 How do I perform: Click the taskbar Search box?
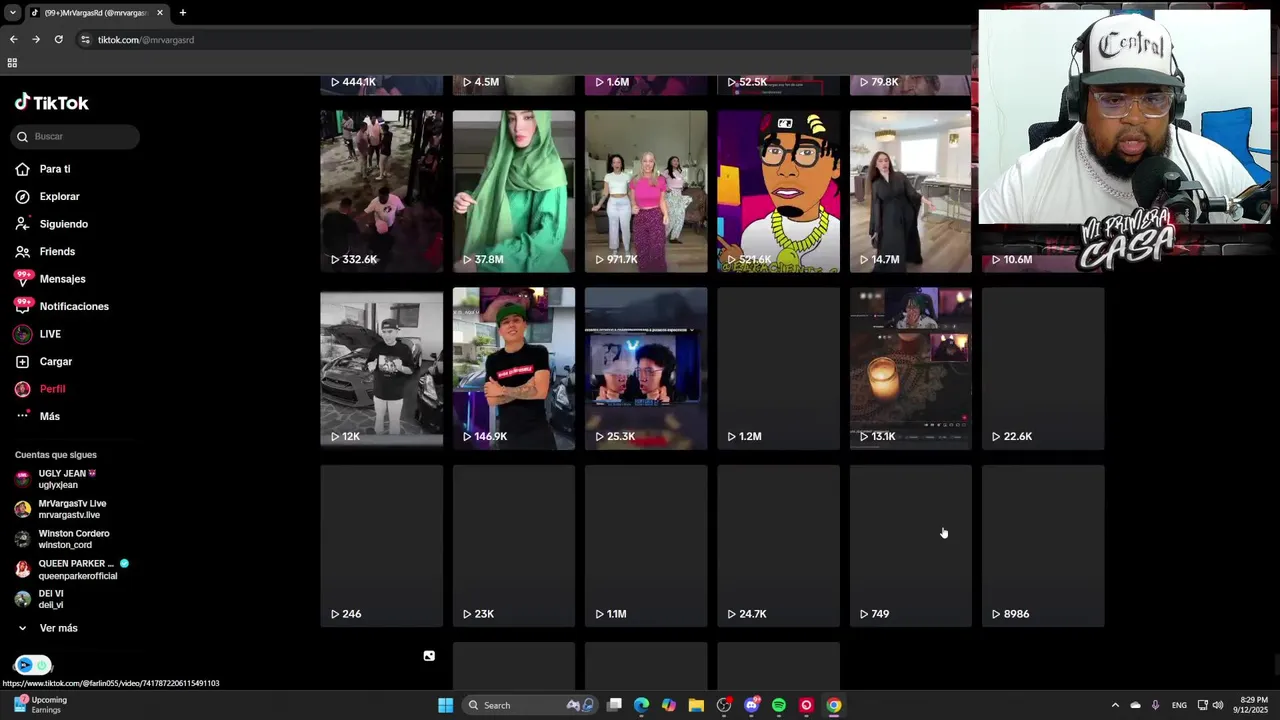[x=530, y=705]
